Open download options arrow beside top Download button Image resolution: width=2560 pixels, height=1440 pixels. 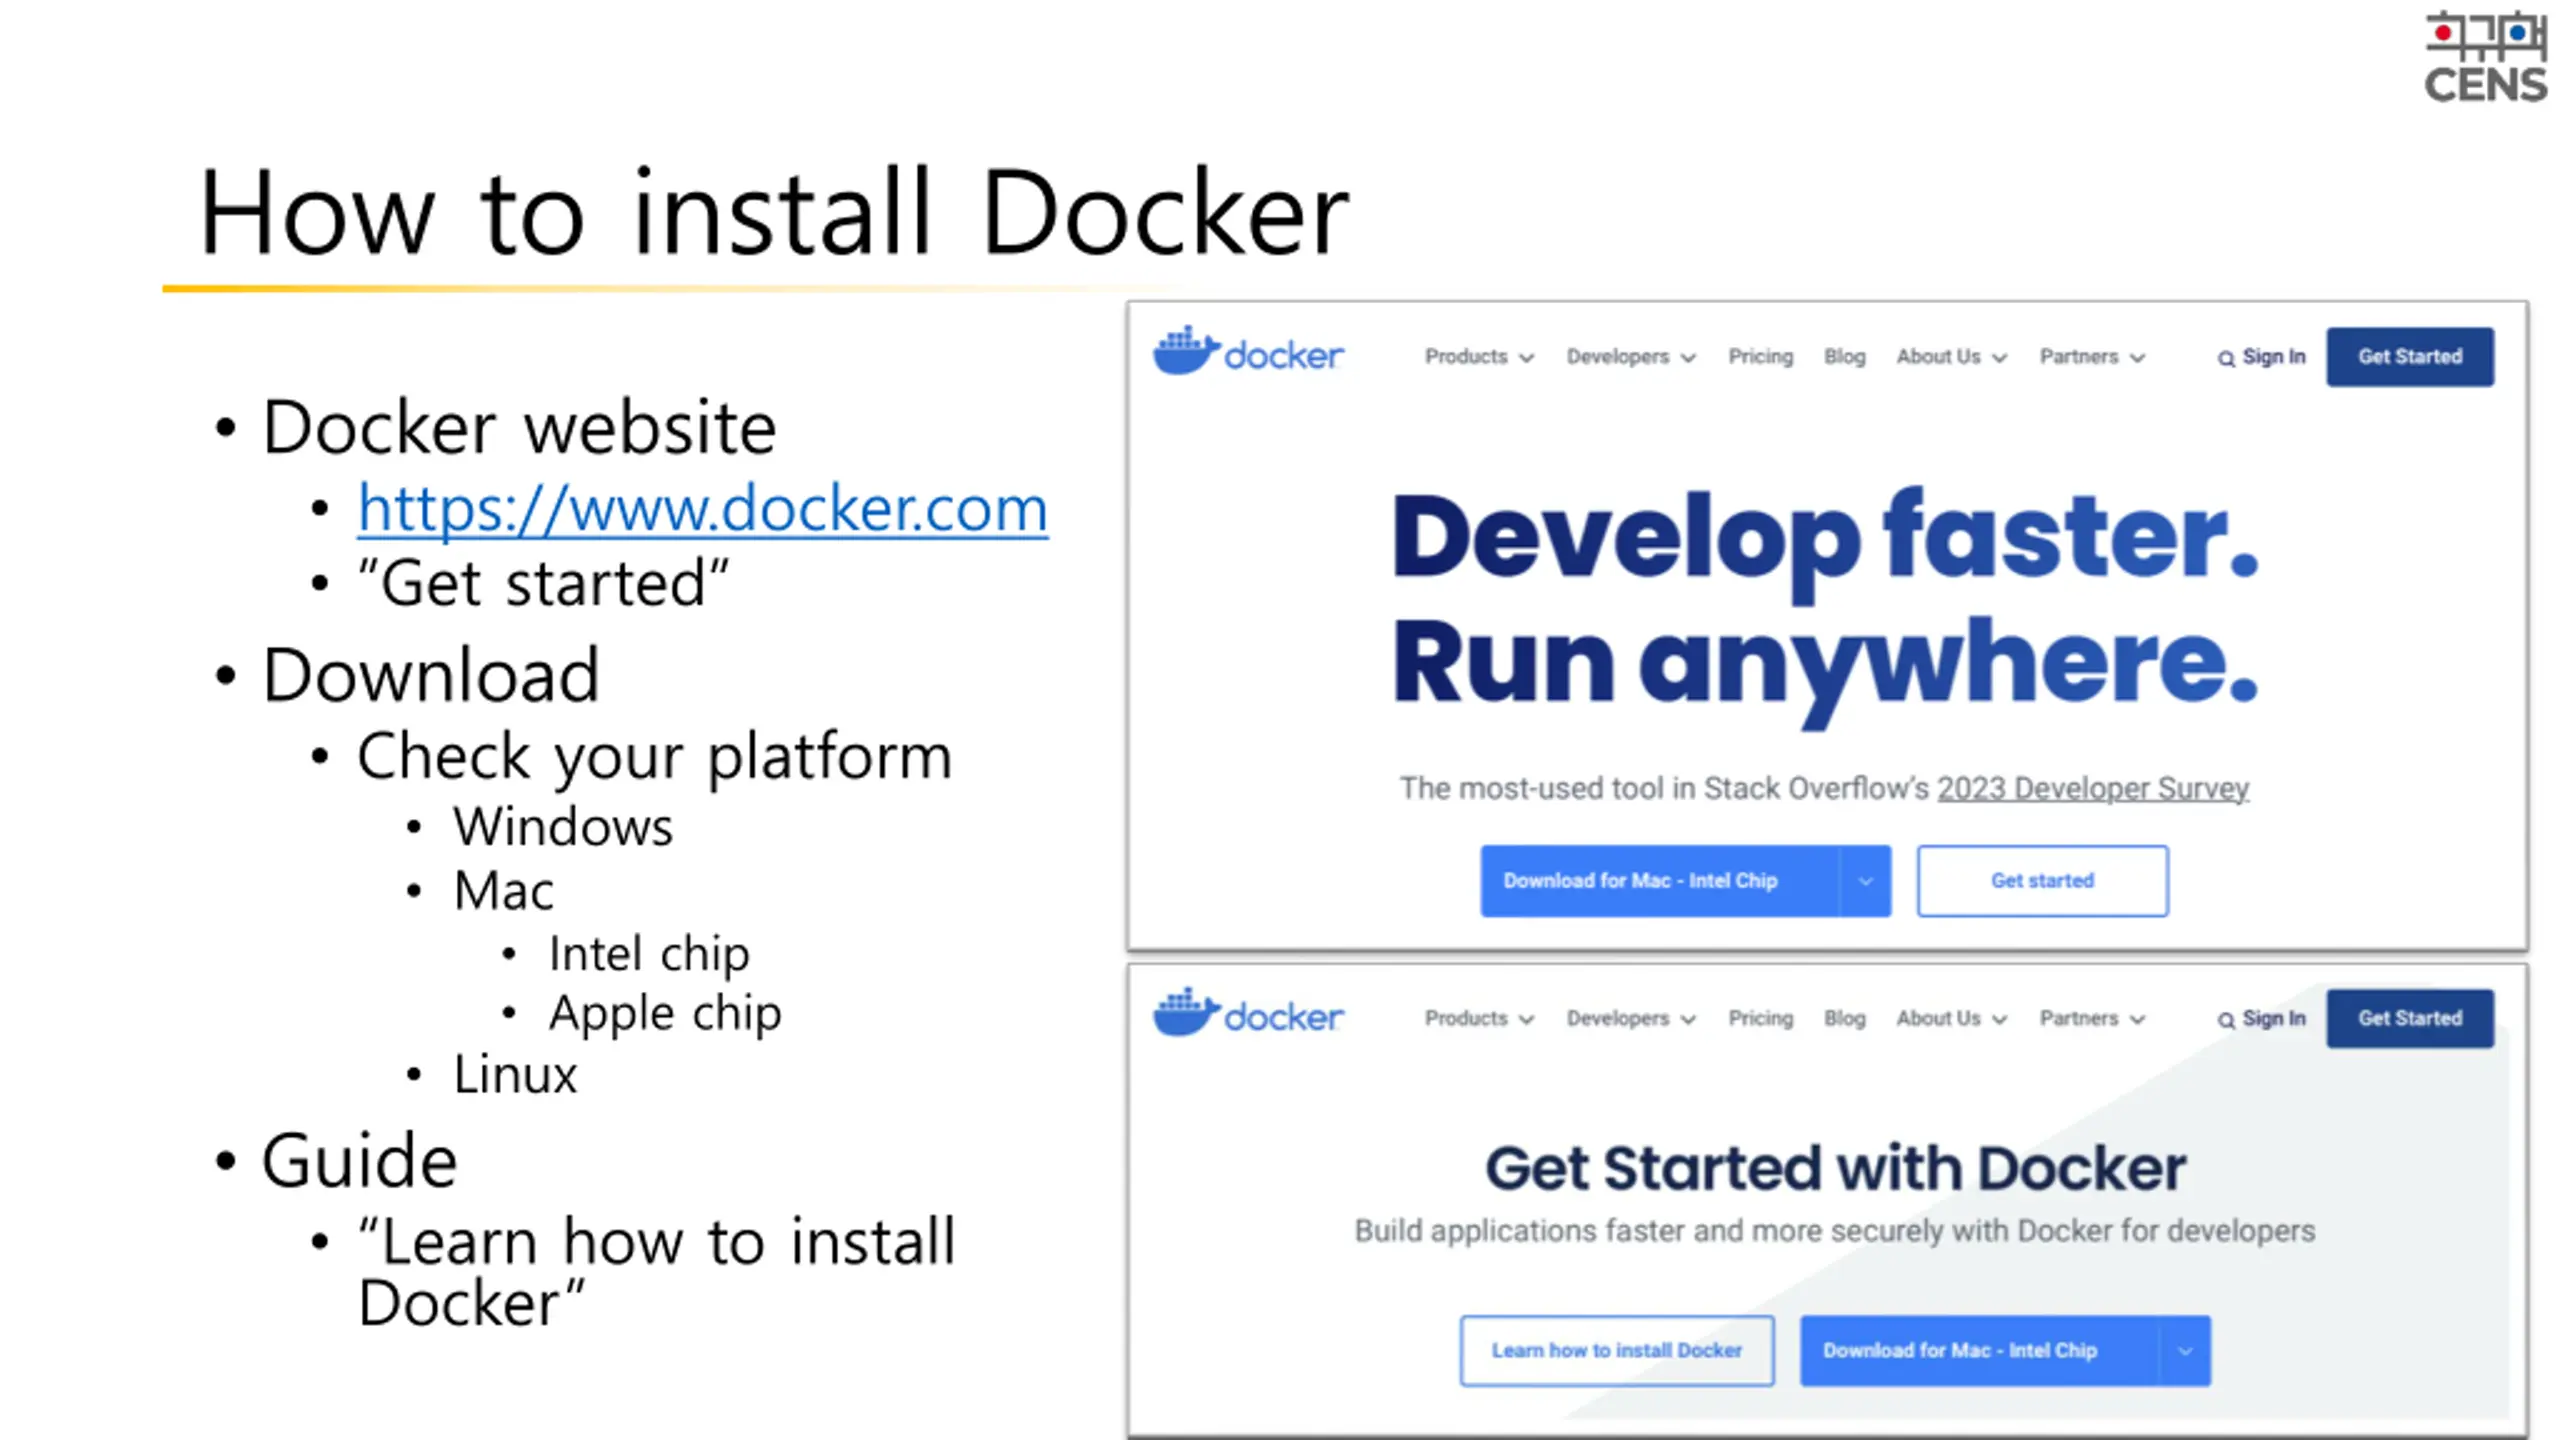pos(1865,881)
